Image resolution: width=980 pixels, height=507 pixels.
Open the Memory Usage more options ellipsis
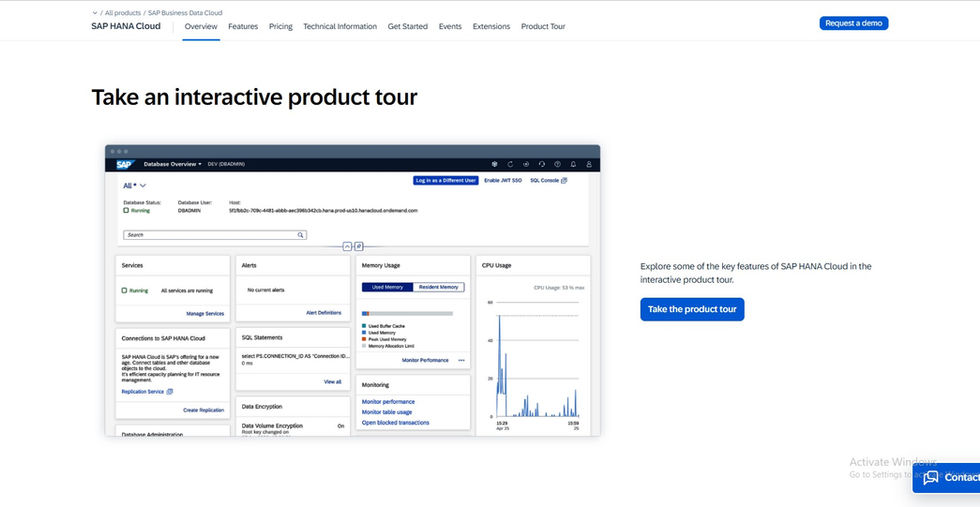(461, 360)
